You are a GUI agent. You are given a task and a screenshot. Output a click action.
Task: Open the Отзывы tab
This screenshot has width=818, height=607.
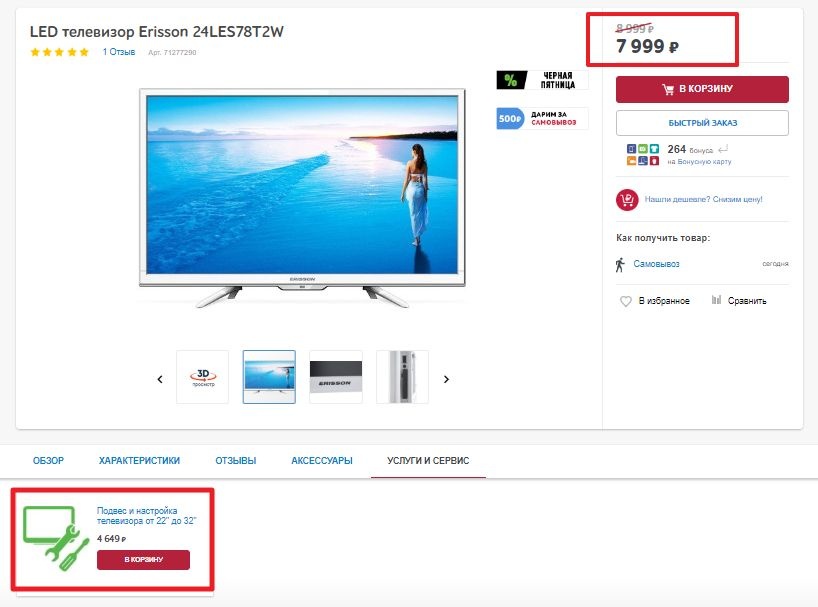click(236, 460)
